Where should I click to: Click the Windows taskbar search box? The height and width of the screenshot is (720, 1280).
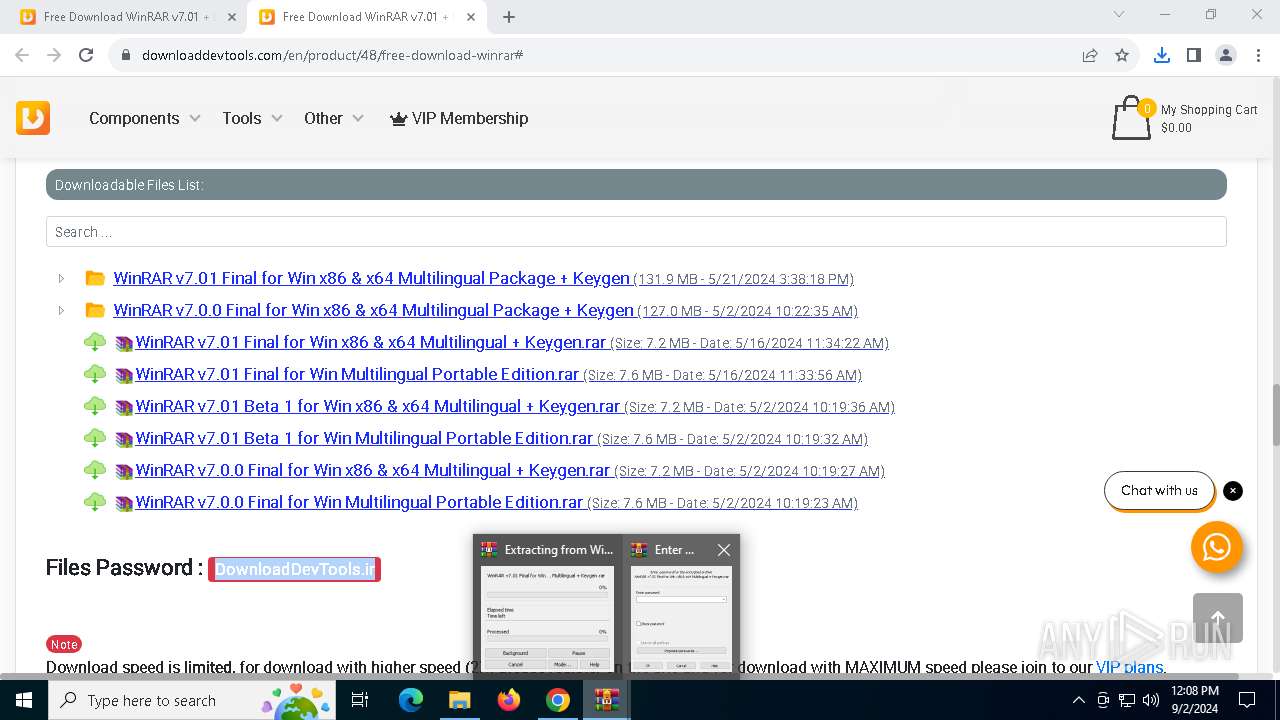pos(193,700)
